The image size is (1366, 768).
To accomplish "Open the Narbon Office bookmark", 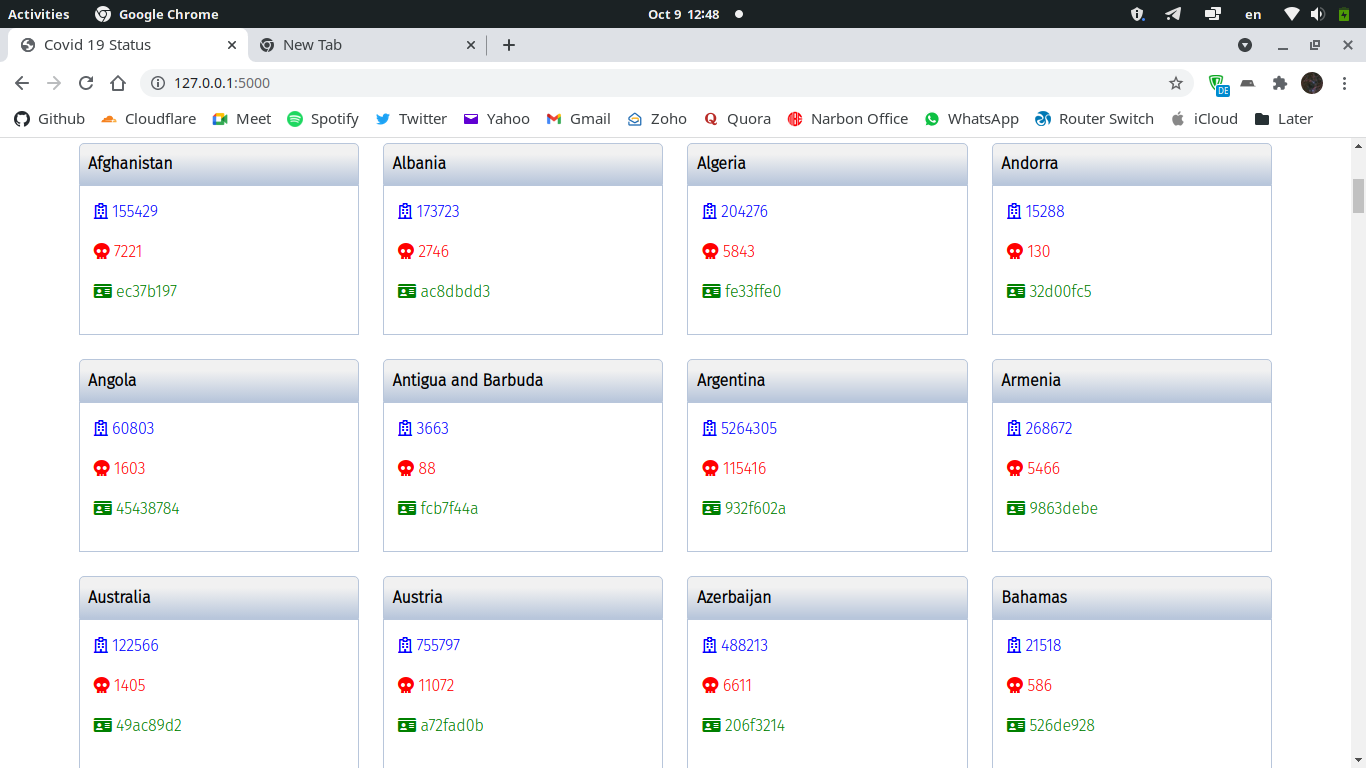I will [x=848, y=118].
